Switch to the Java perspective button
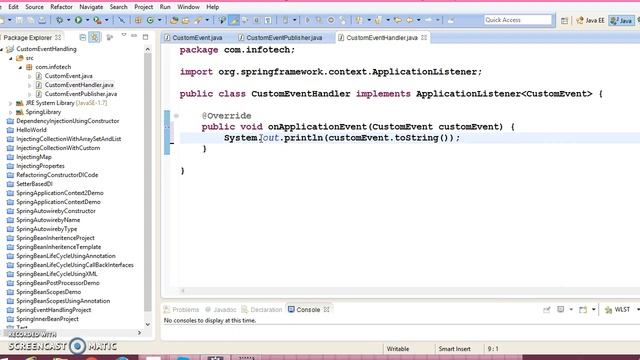 coord(621,20)
